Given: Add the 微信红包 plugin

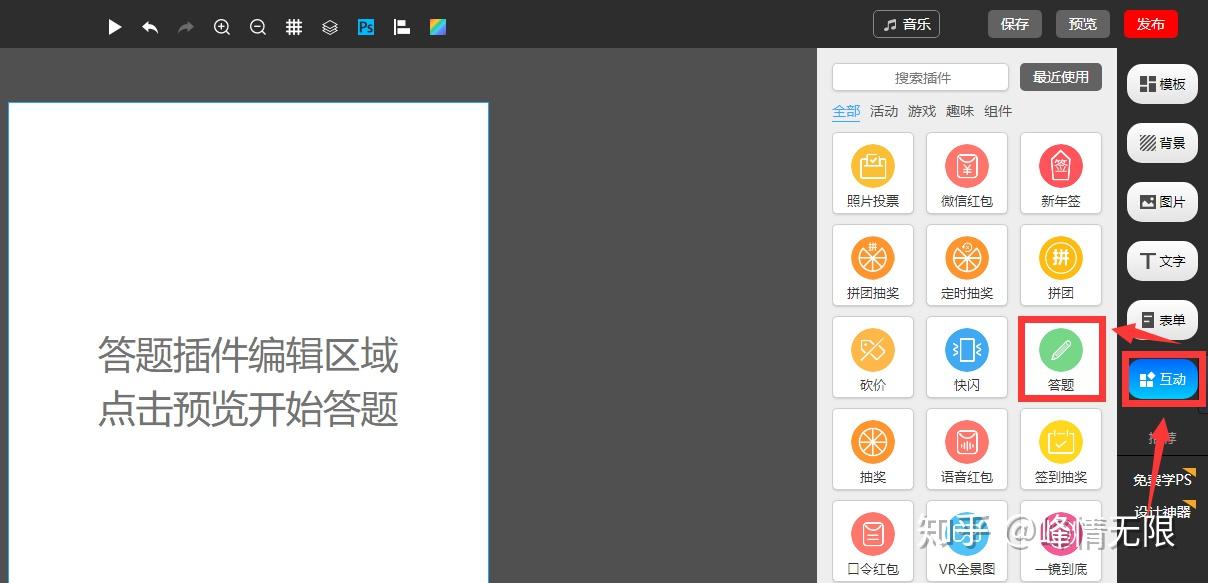Looking at the screenshot, I should pos(967,173).
